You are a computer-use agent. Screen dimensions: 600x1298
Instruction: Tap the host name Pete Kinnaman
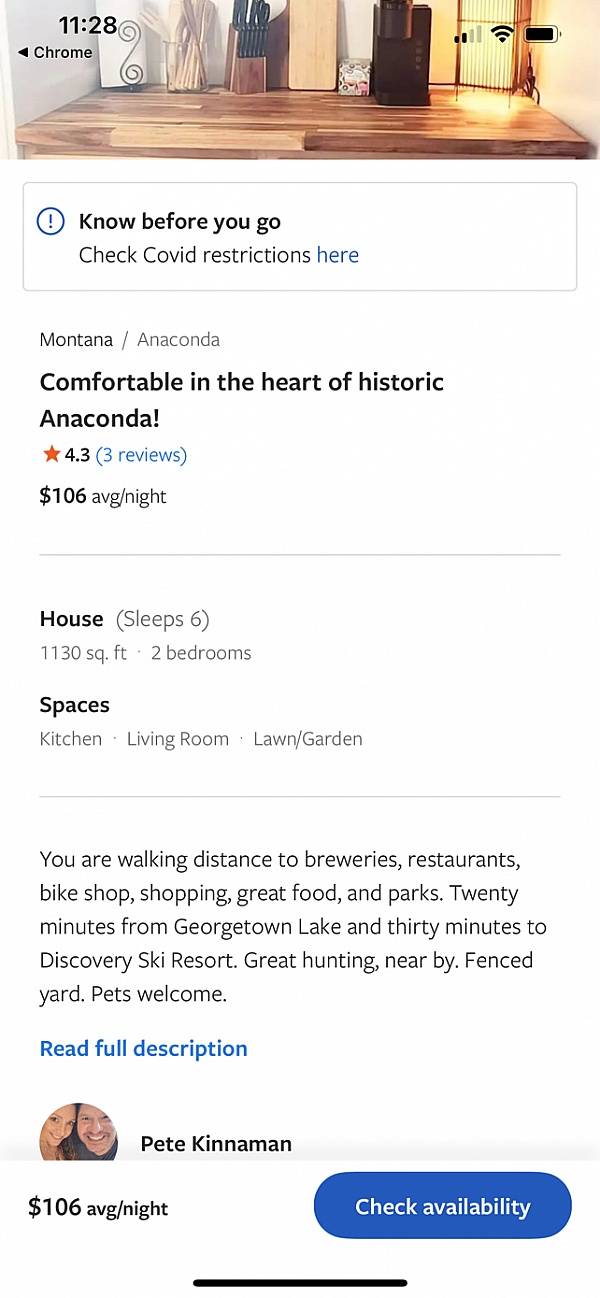point(216,1144)
